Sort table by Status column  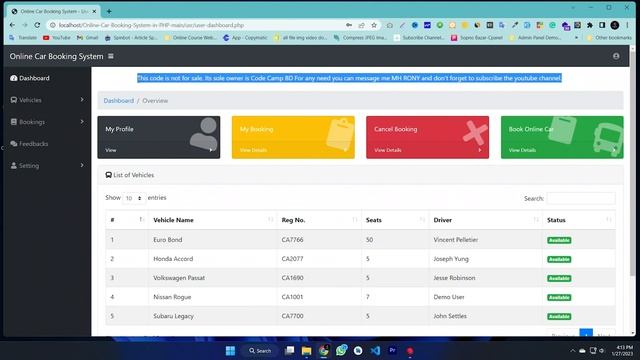tap(579, 220)
